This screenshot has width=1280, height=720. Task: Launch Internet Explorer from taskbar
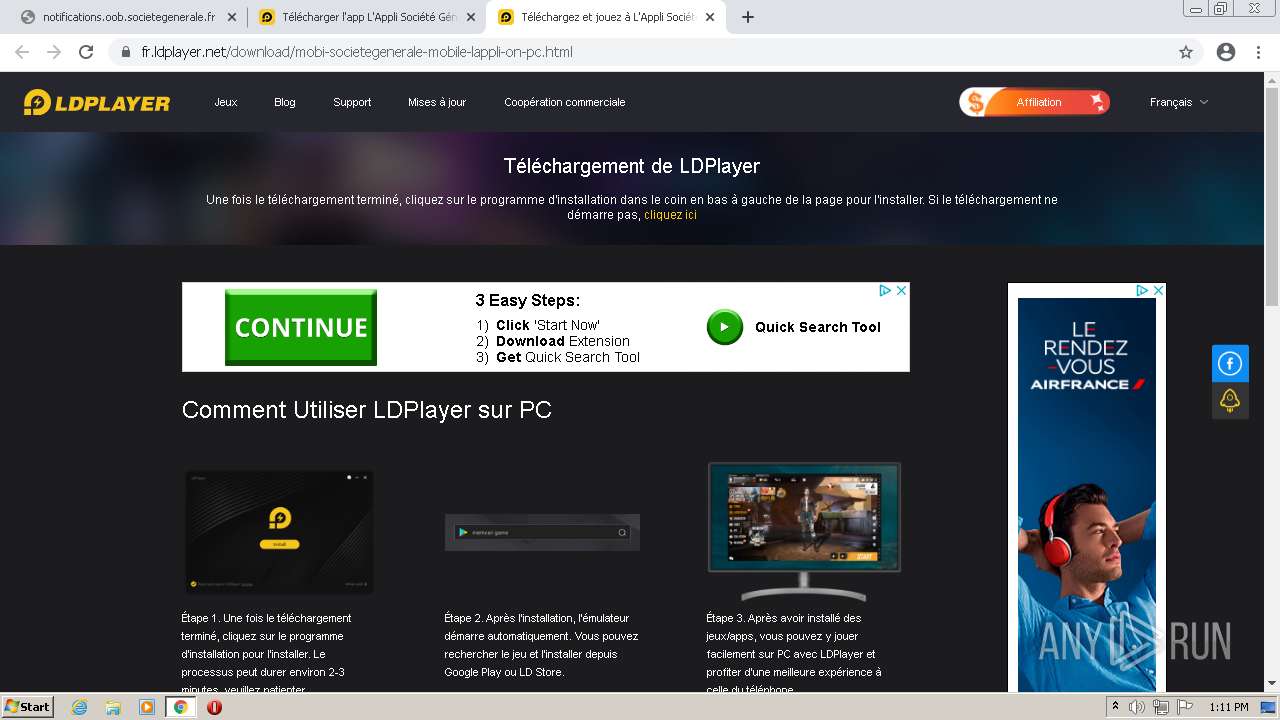pyautogui.click(x=80, y=707)
